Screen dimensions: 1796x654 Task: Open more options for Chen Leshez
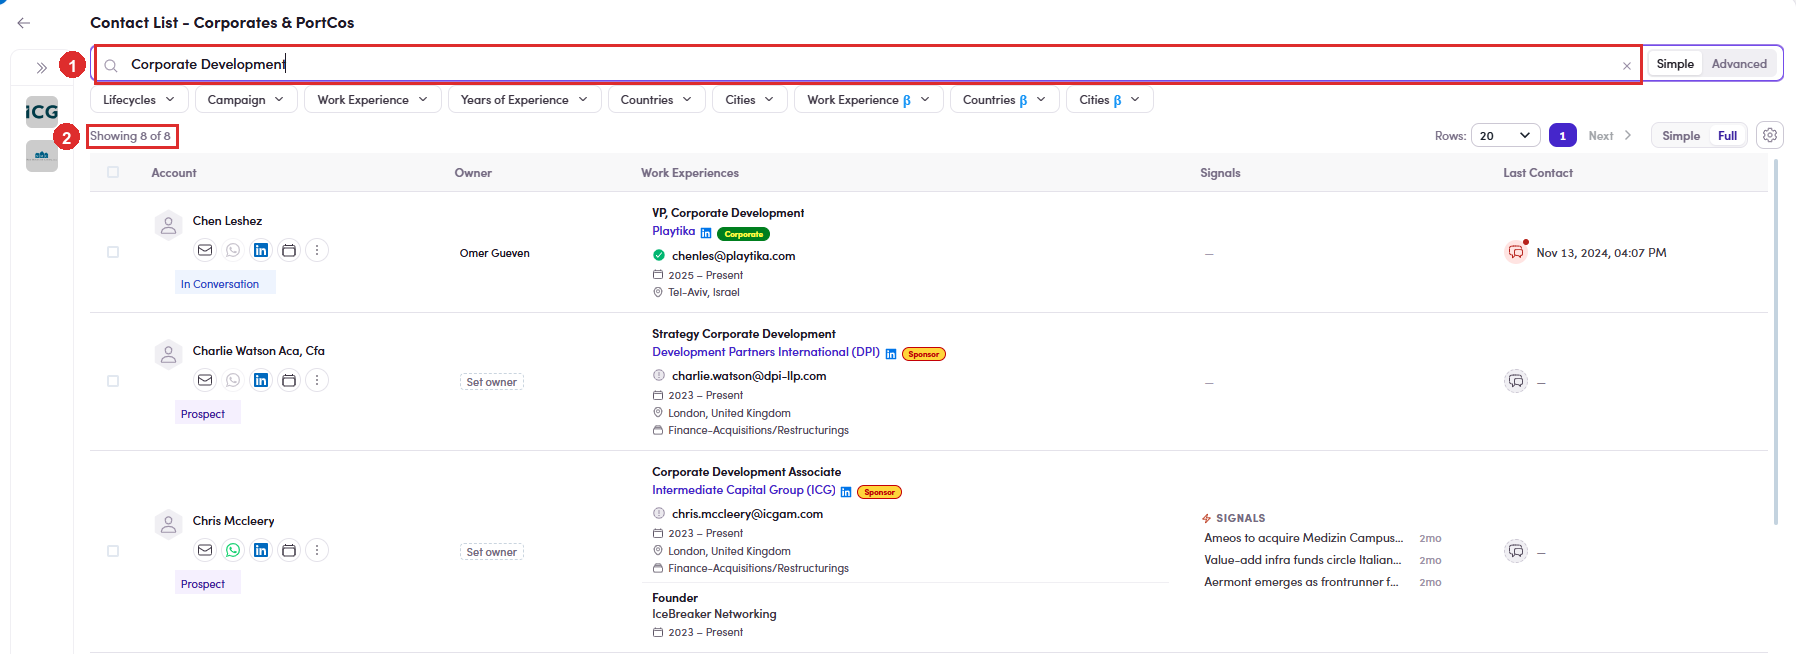(x=317, y=250)
